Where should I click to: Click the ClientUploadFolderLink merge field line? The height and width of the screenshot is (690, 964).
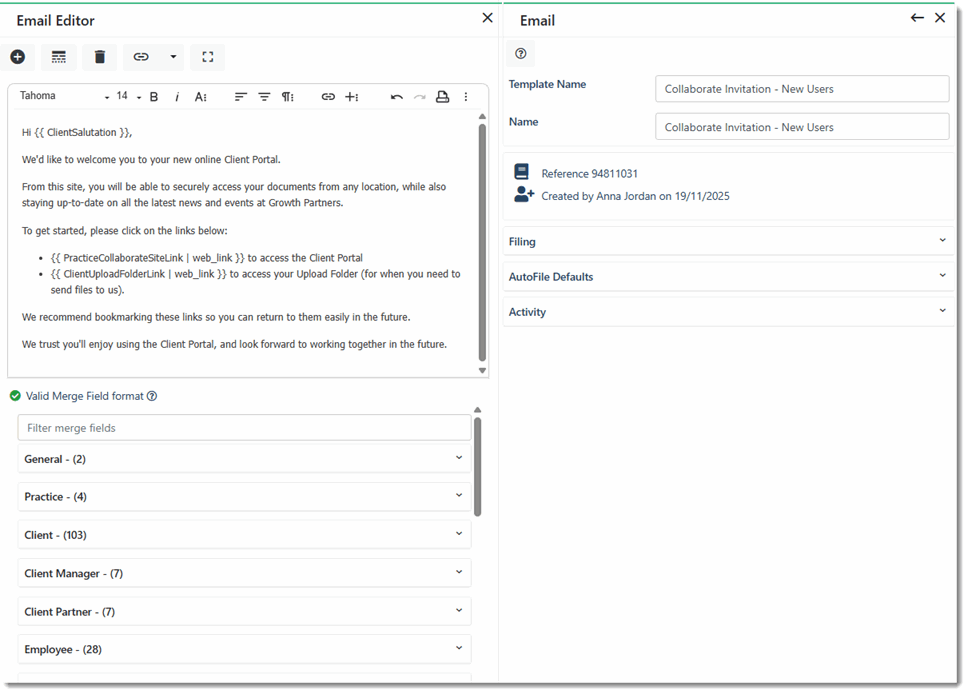(255, 282)
